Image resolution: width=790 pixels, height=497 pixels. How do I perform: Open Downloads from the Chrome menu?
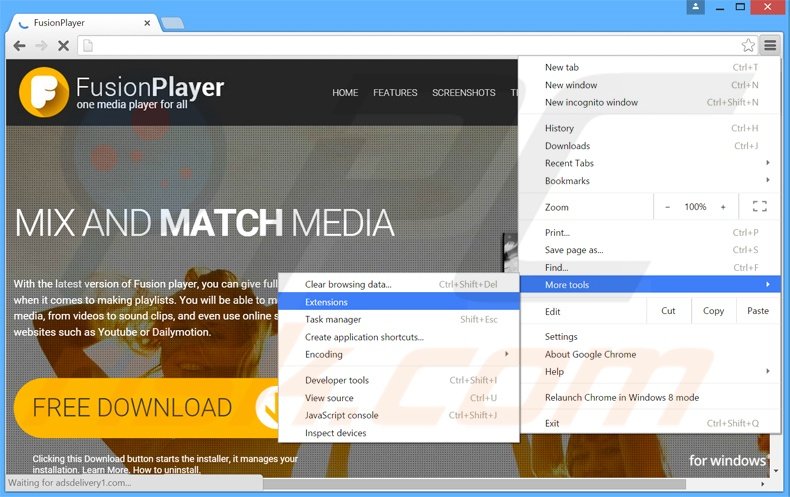(649, 146)
